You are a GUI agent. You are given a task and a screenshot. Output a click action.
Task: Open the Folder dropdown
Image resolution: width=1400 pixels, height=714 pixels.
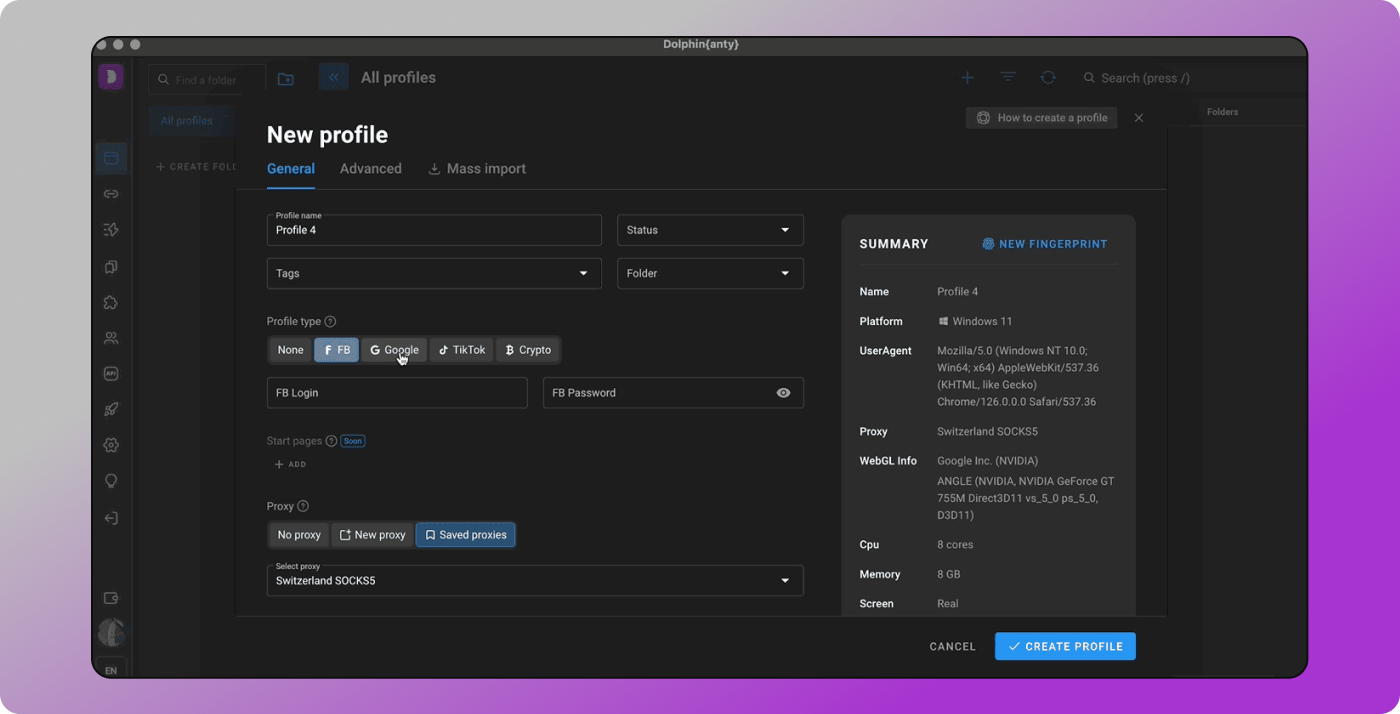(710, 273)
